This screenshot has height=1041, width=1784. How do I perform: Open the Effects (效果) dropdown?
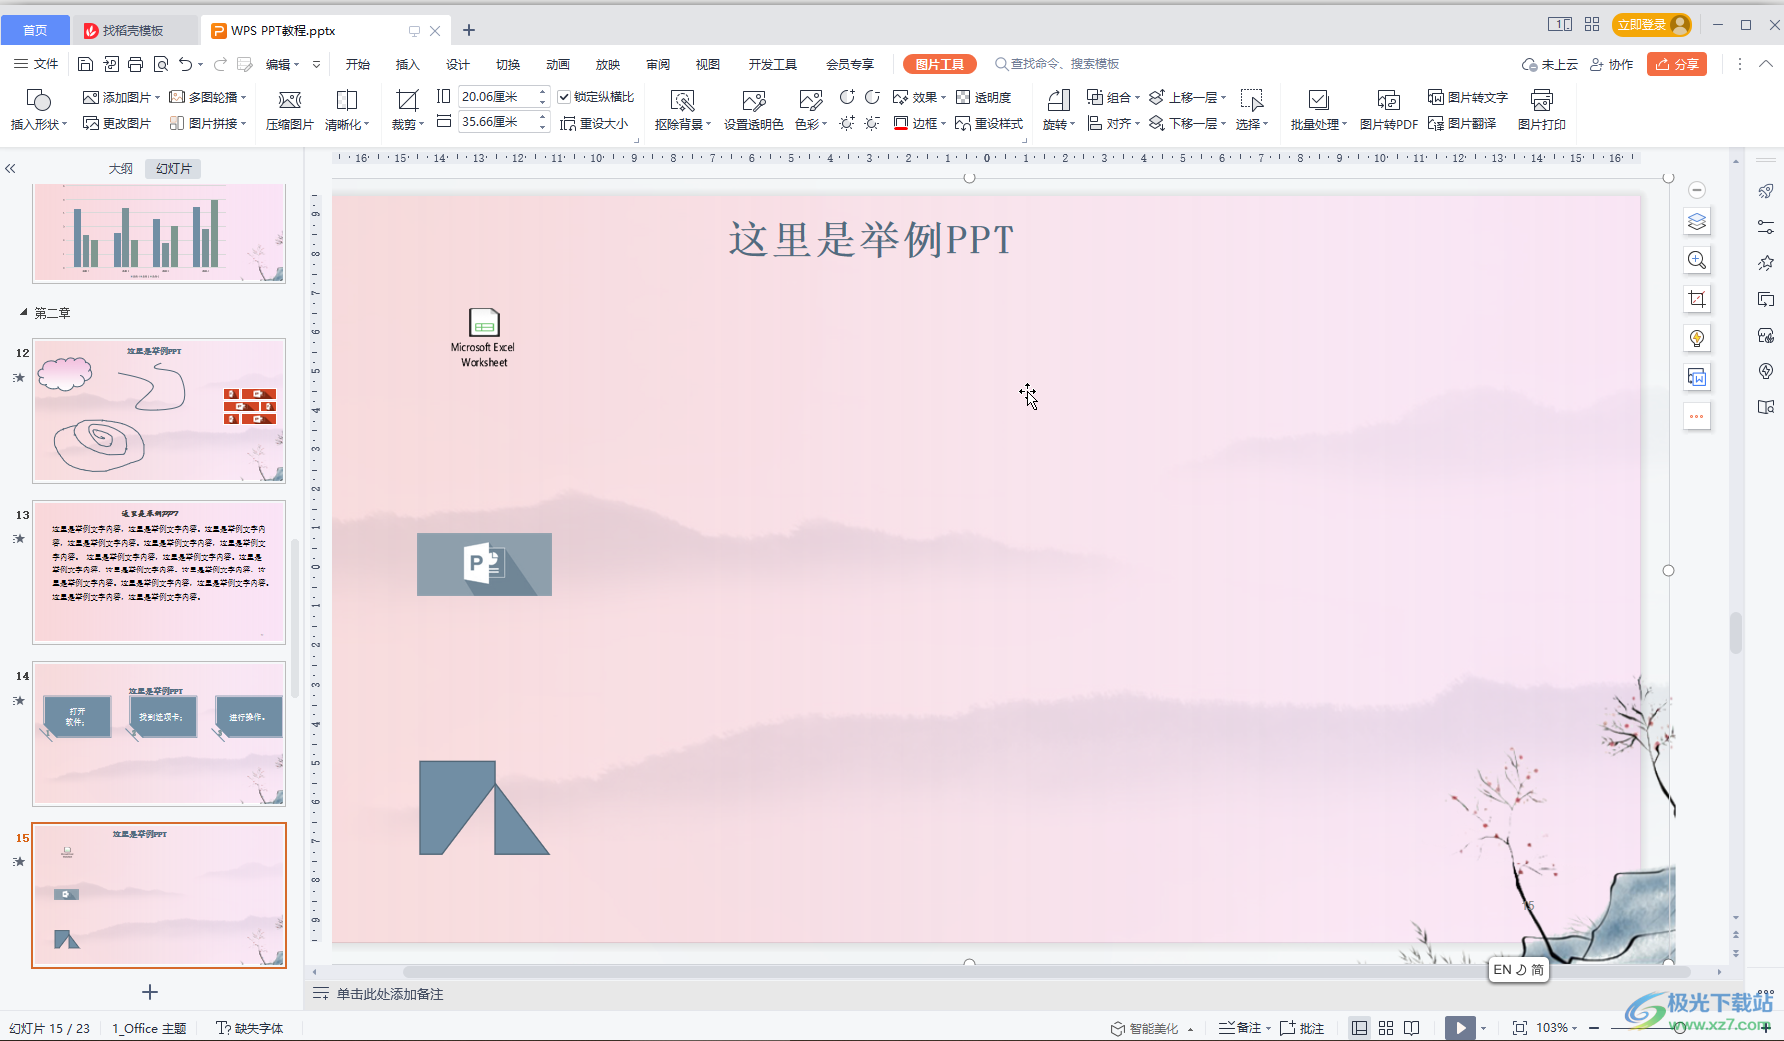pyautogui.click(x=919, y=97)
